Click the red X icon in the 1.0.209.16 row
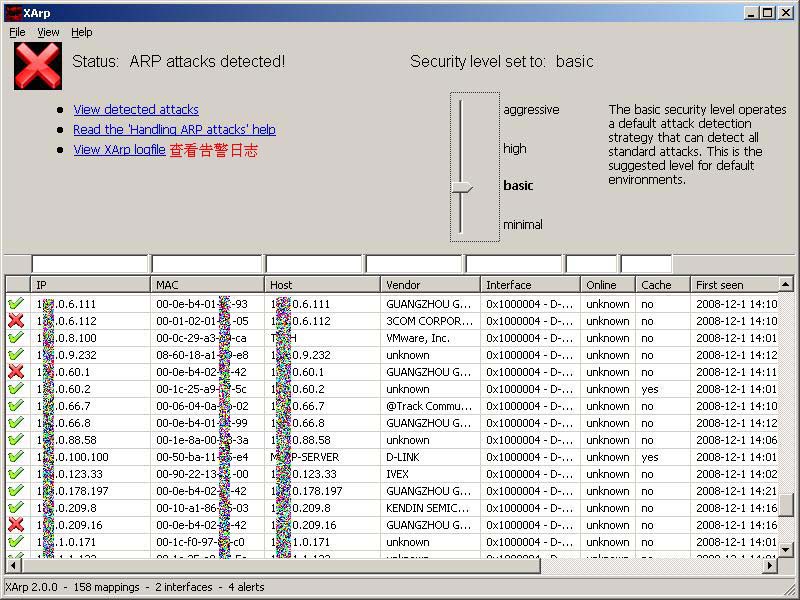Viewport: 800px width, 600px height. point(16,525)
